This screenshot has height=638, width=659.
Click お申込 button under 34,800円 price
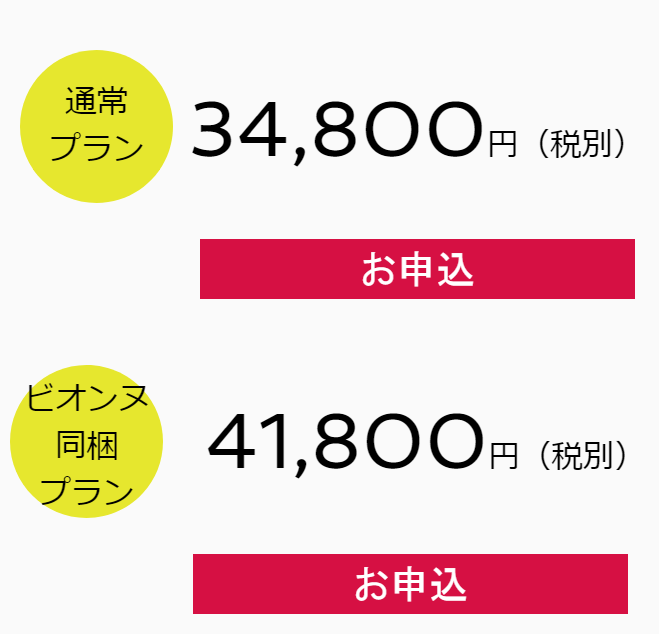[x=417, y=269]
